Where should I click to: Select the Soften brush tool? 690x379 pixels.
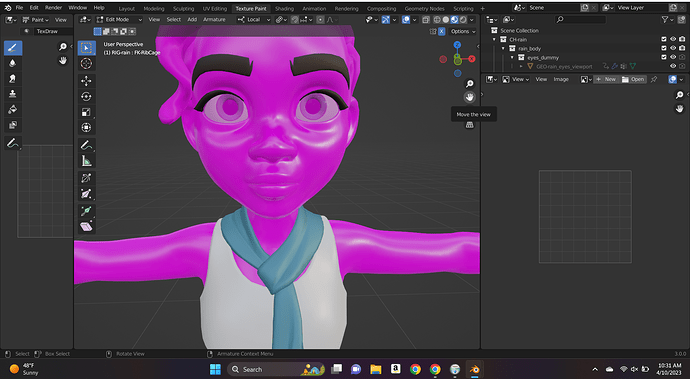click(13, 63)
